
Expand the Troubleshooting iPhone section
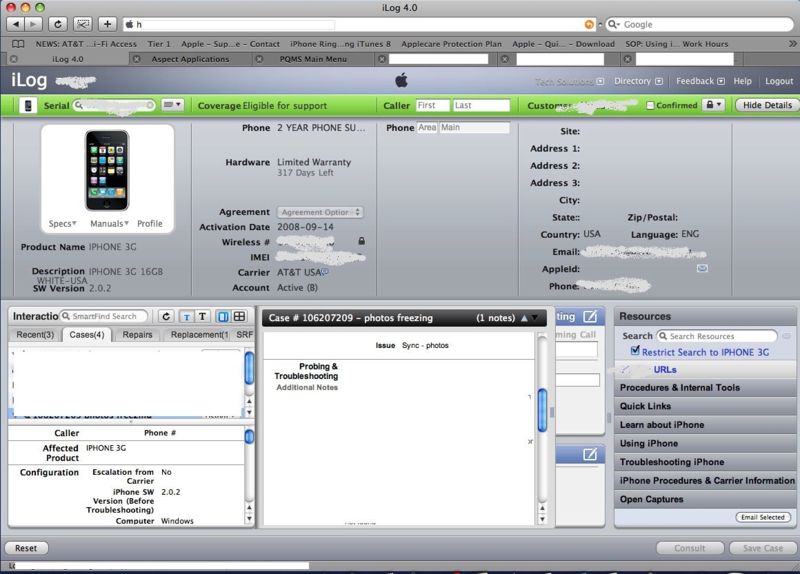coord(705,462)
